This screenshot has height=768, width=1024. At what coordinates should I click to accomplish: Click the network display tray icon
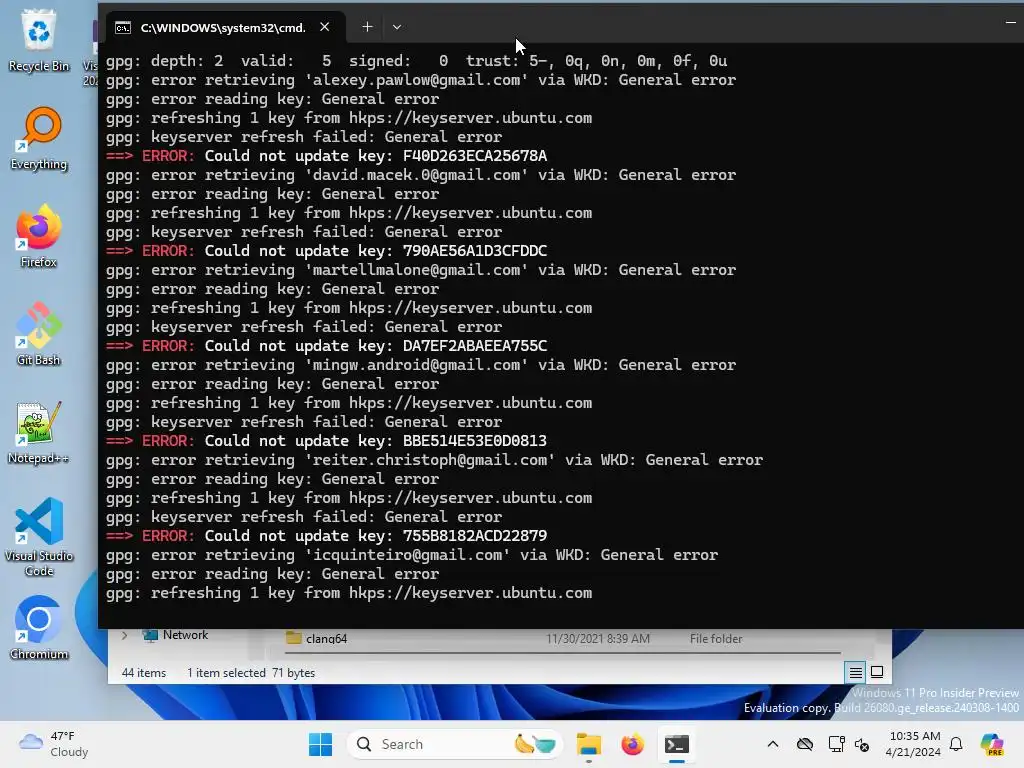point(835,744)
